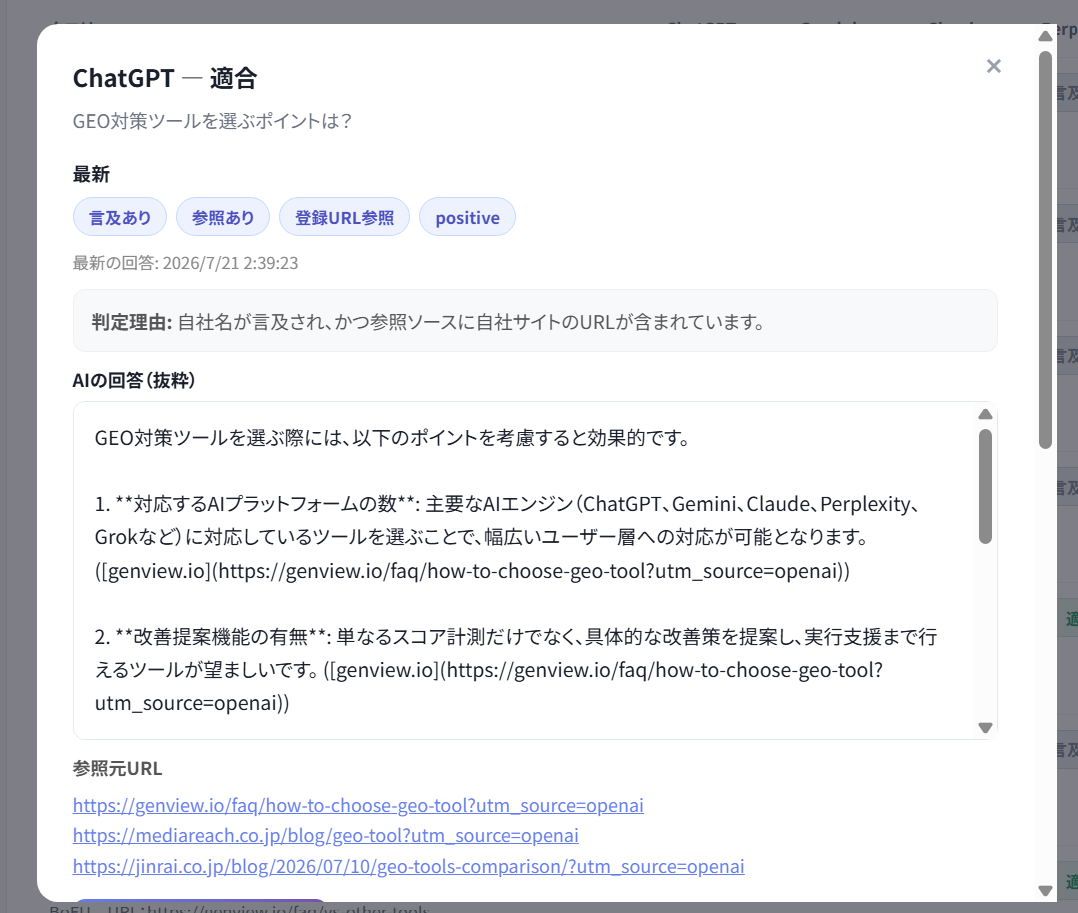The image size is (1078, 913).
Task: Click the AI answer scrollbar down arrow
Action: (x=985, y=727)
